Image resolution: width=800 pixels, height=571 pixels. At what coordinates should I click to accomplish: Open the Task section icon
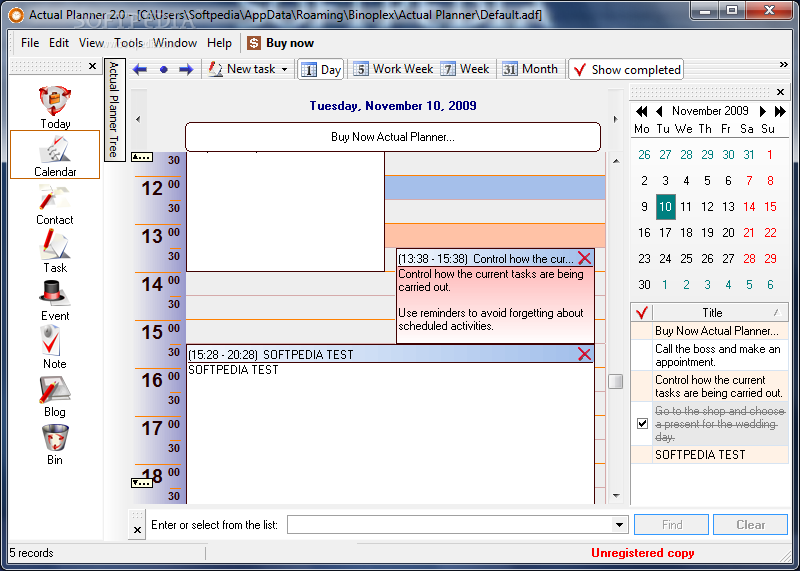(x=55, y=250)
